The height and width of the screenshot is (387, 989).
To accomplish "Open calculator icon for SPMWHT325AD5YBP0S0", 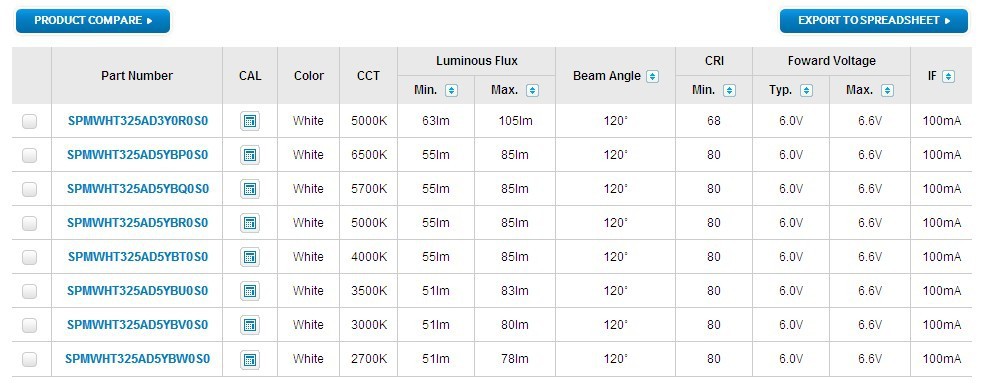I will pyautogui.click(x=250, y=155).
